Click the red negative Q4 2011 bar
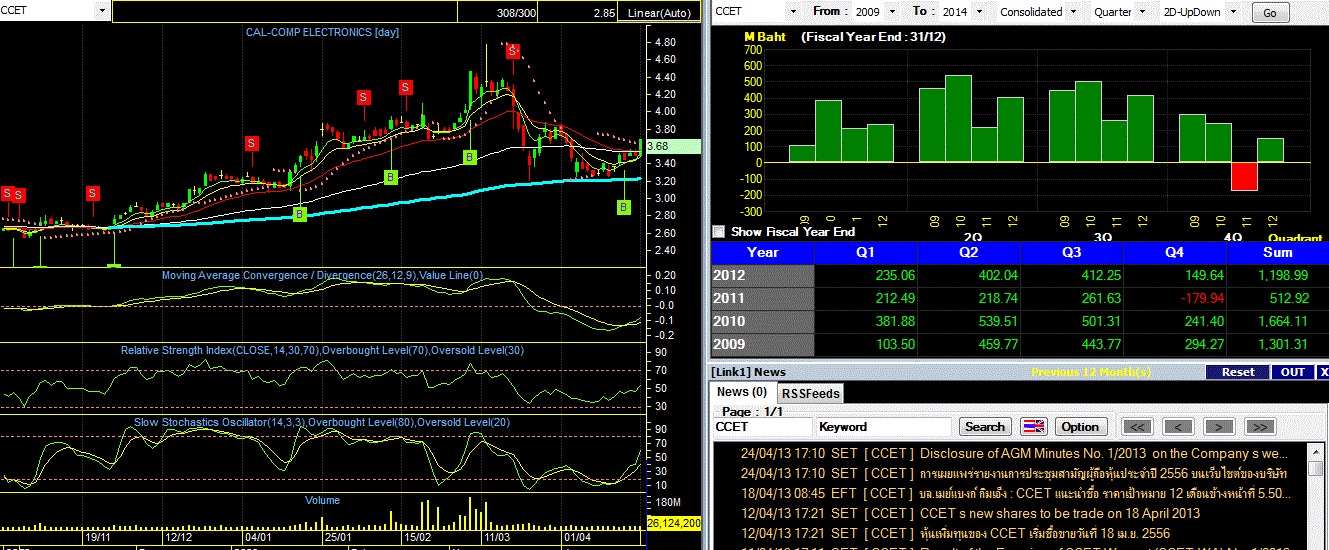Viewport: 1329px width, 550px height. pos(1244,176)
